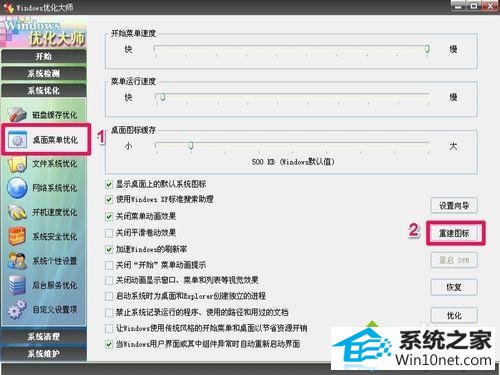Enable 关闭平滑卷动效果
This screenshot has width=500, height=375.
[109, 233]
